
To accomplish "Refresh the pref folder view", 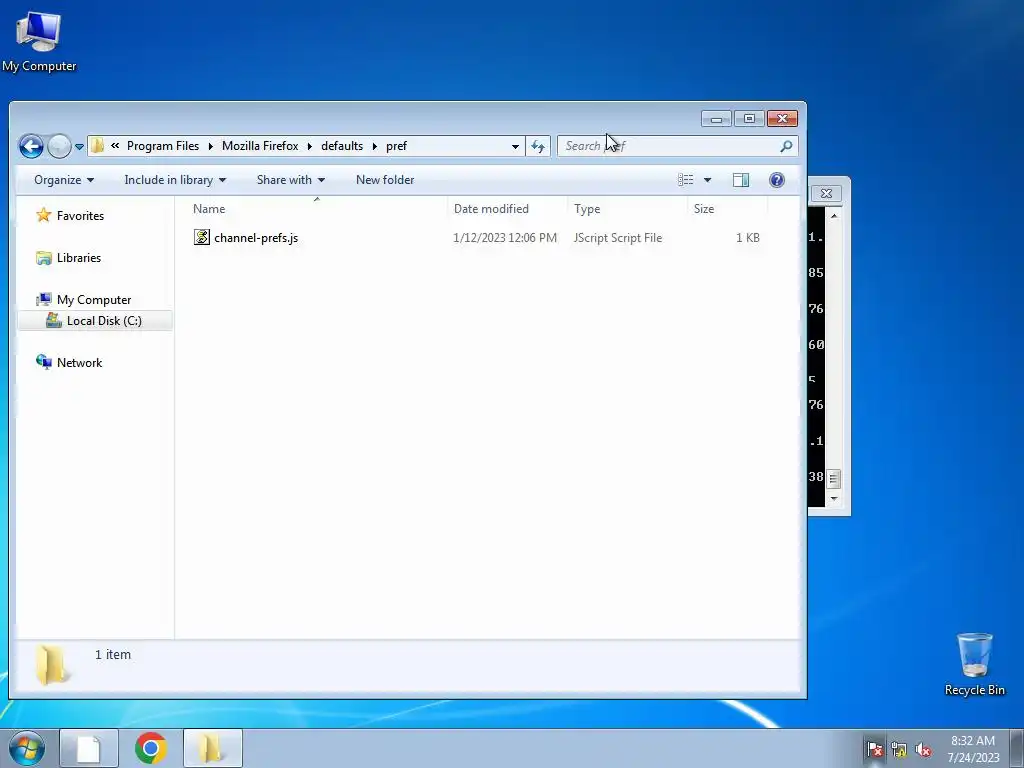I will (538, 146).
